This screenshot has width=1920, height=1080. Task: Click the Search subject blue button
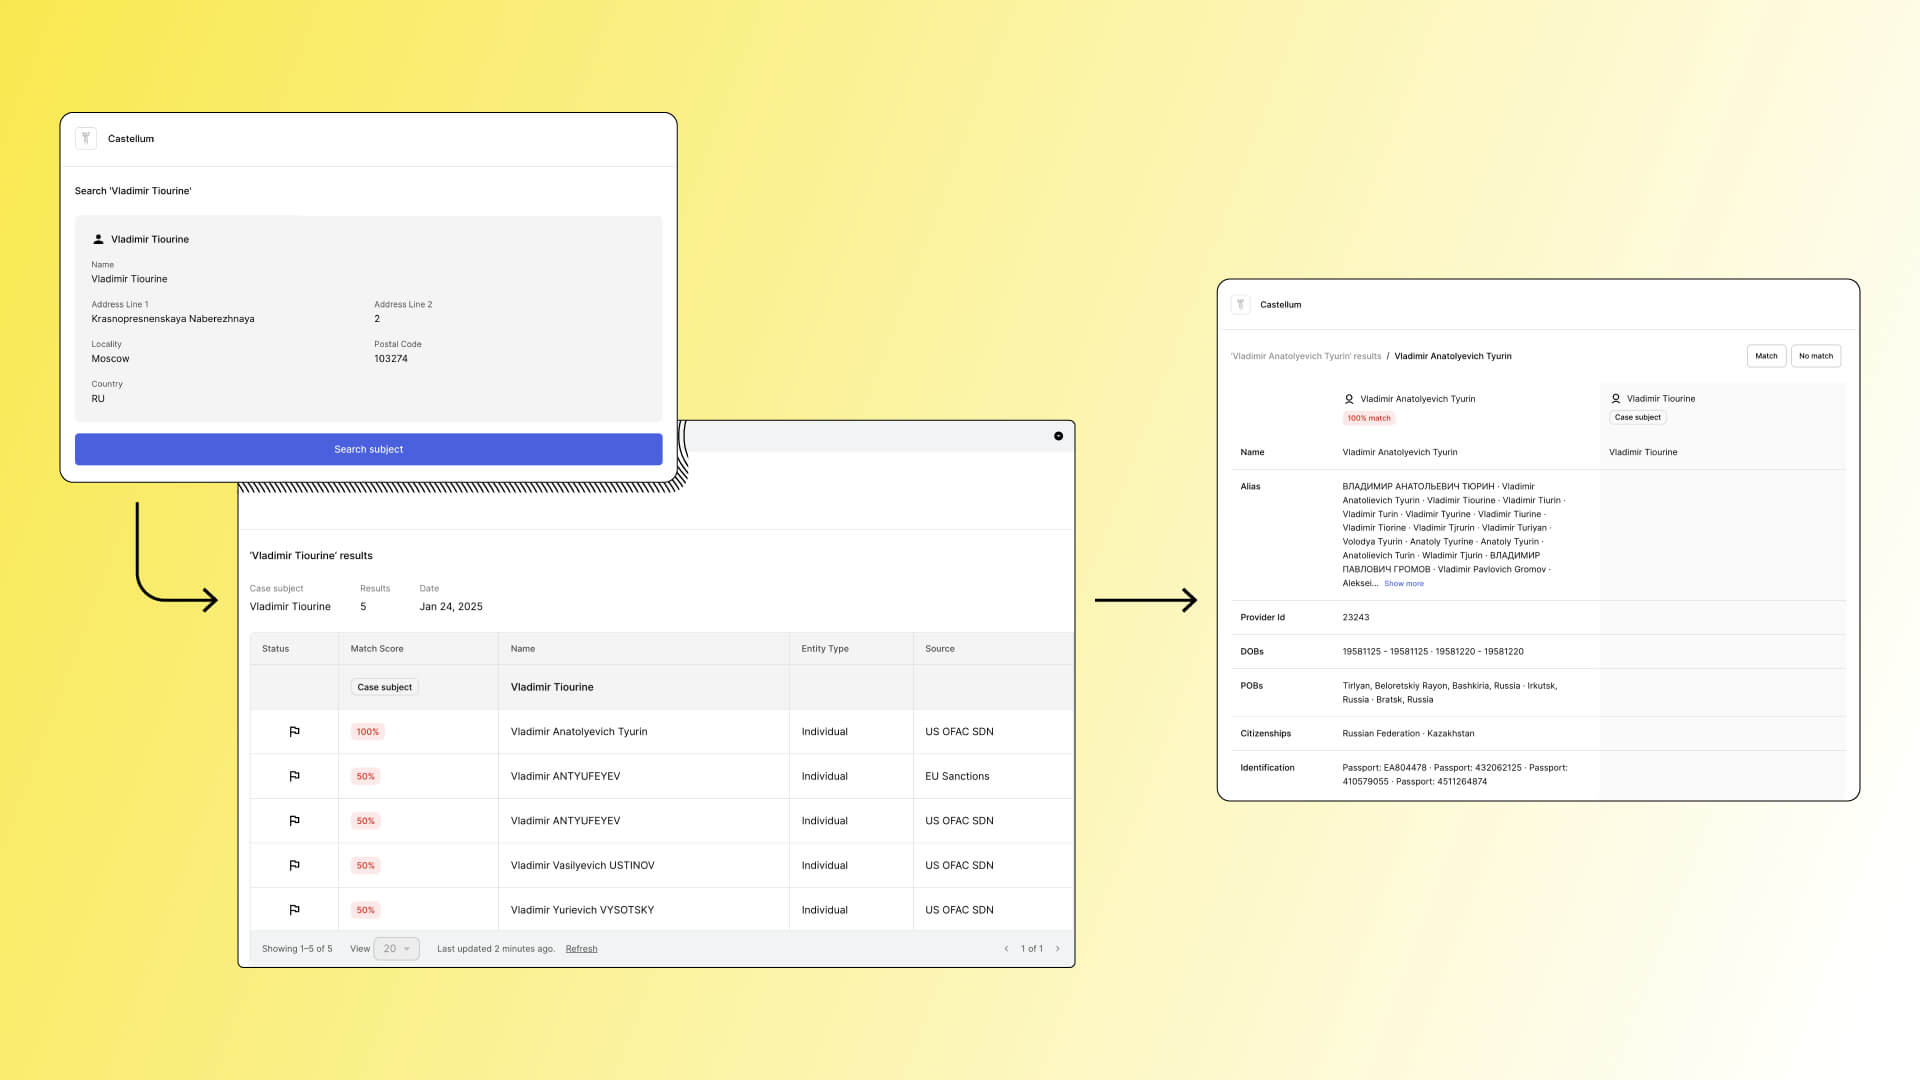coord(368,448)
